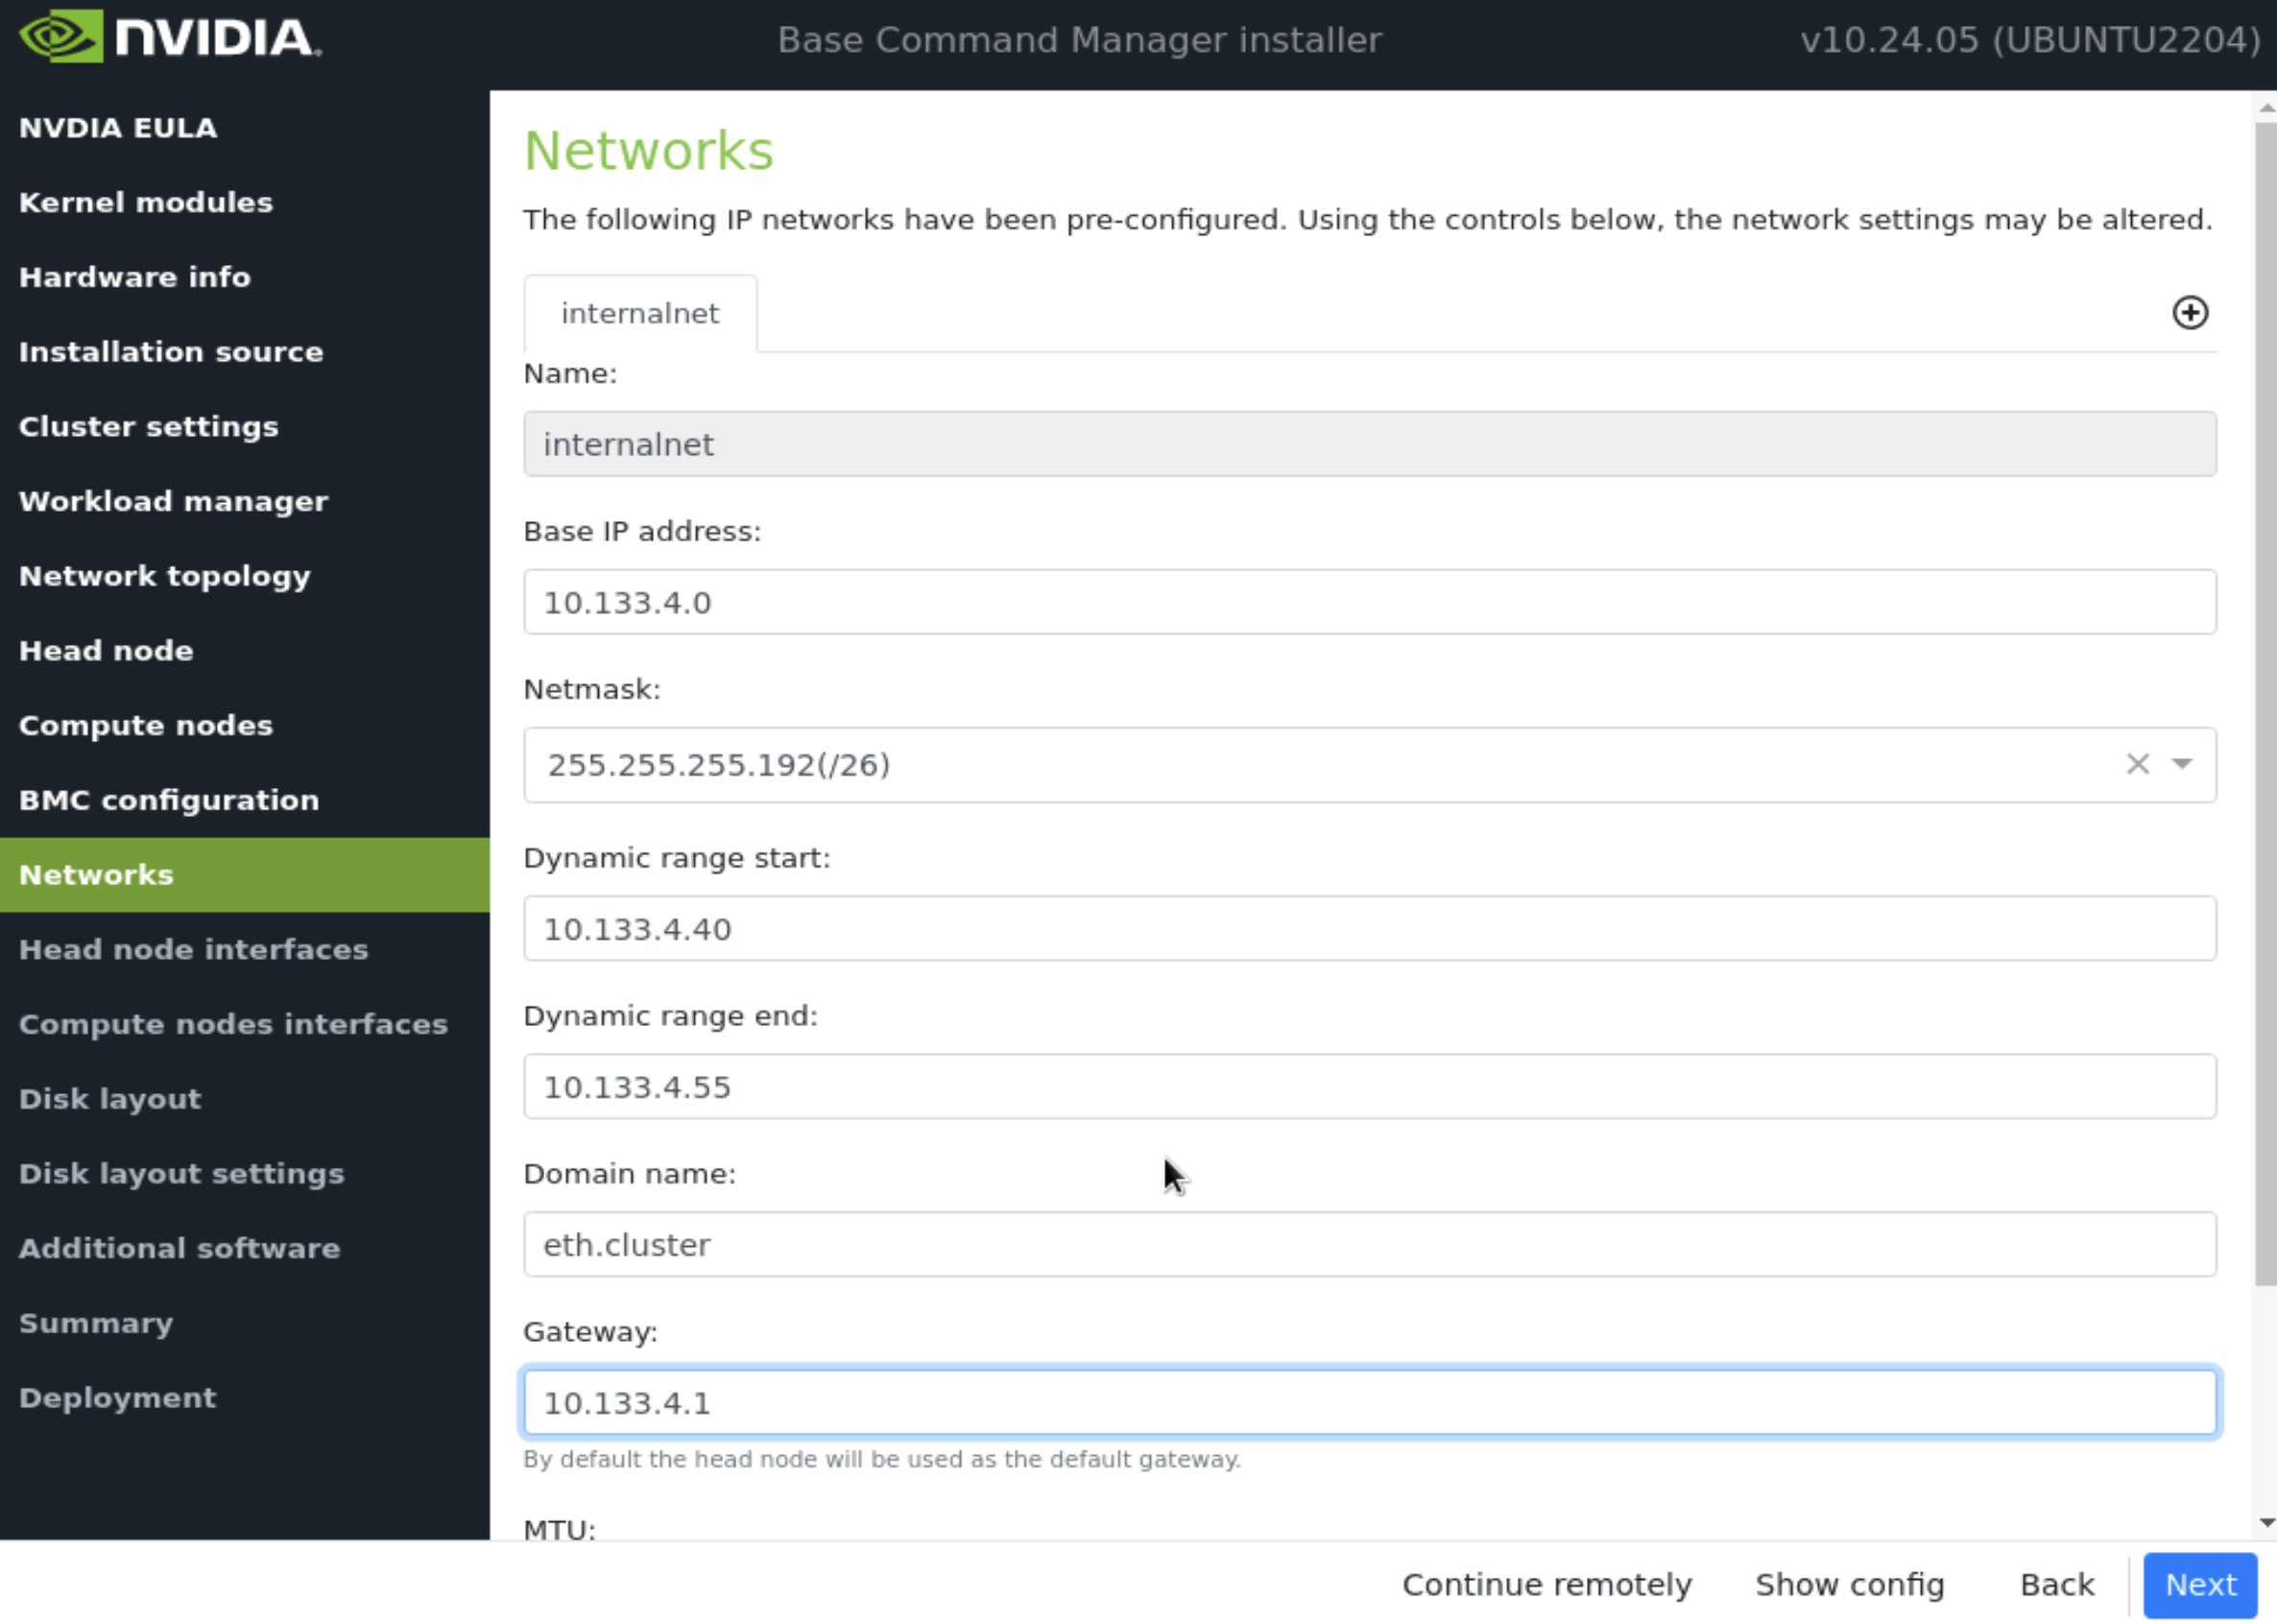The image size is (2277, 1624).
Task: Navigate to Head node sidebar item
Action: [108, 649]
